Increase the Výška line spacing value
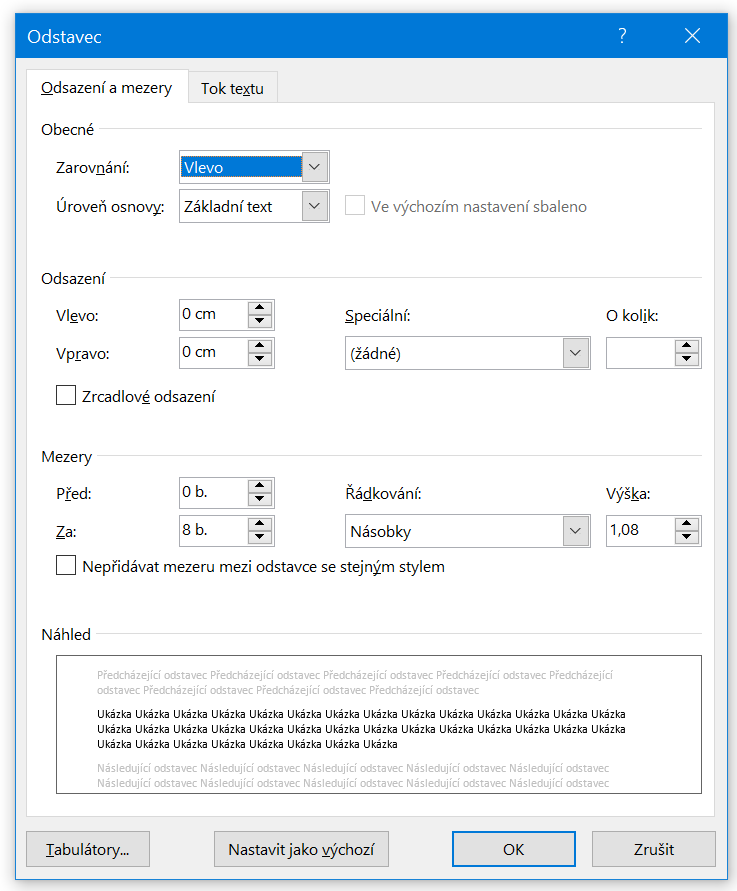 pos(686,524)
